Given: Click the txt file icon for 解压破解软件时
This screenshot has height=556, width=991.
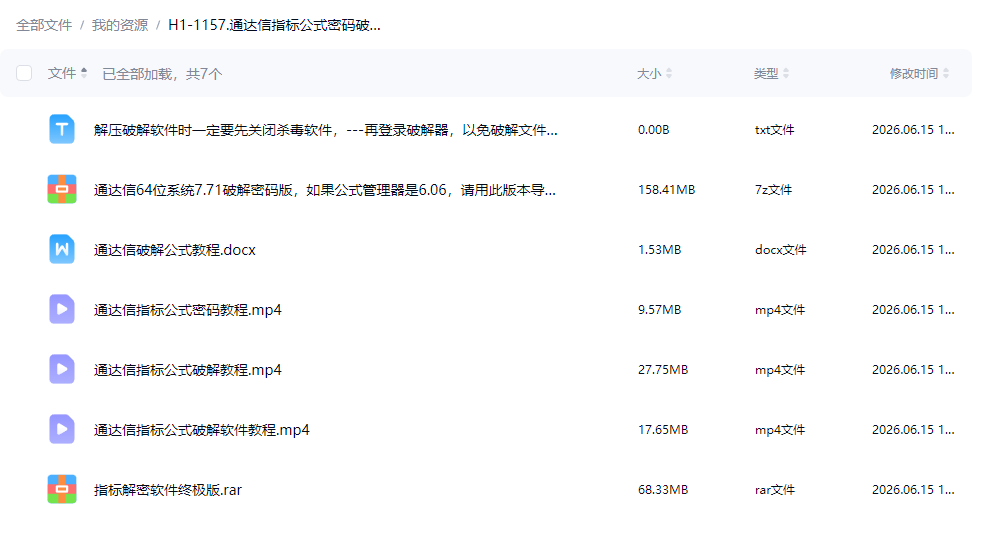Looking at the screenshot, I should [x=62, y=130].
